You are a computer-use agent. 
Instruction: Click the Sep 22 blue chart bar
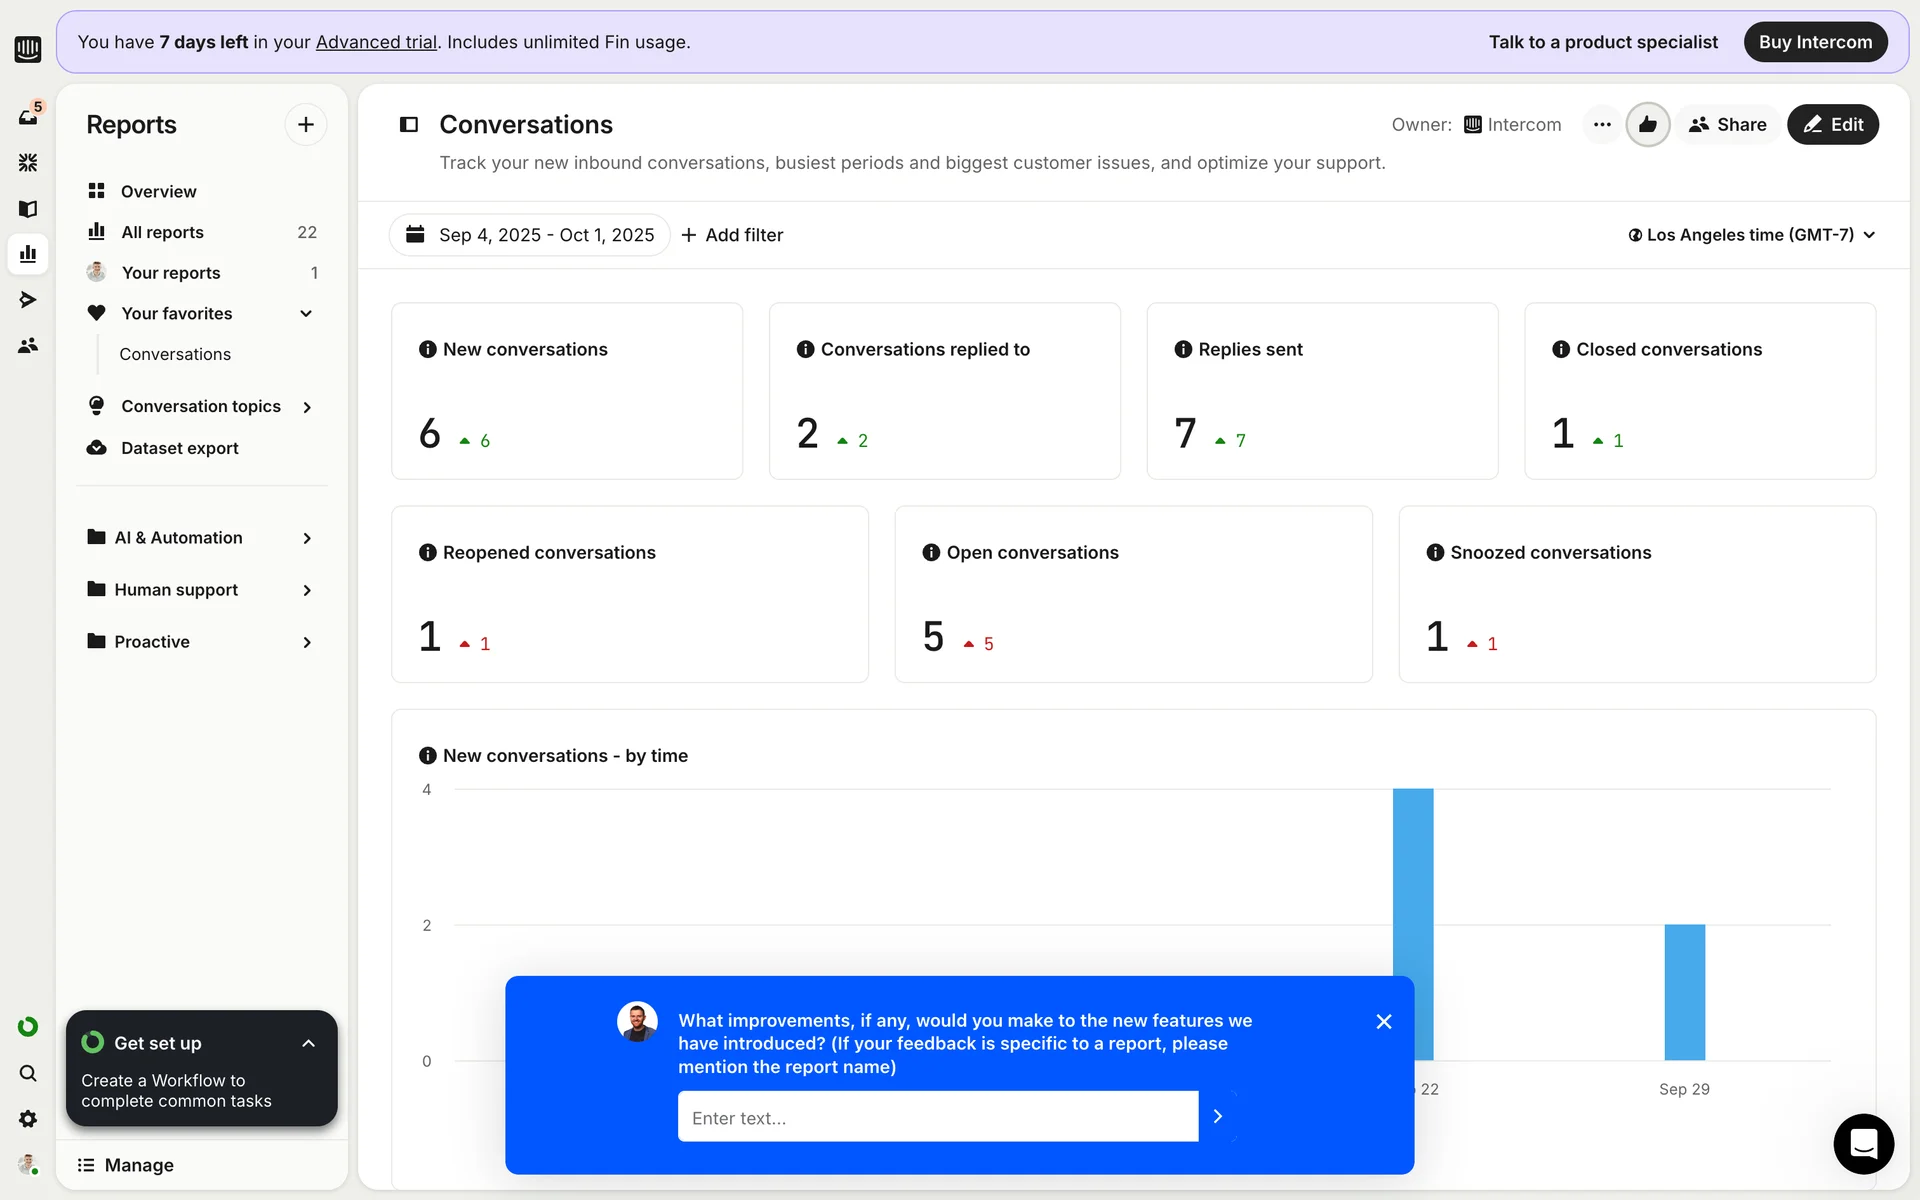pyautogui.click(x=1412, y=880)
